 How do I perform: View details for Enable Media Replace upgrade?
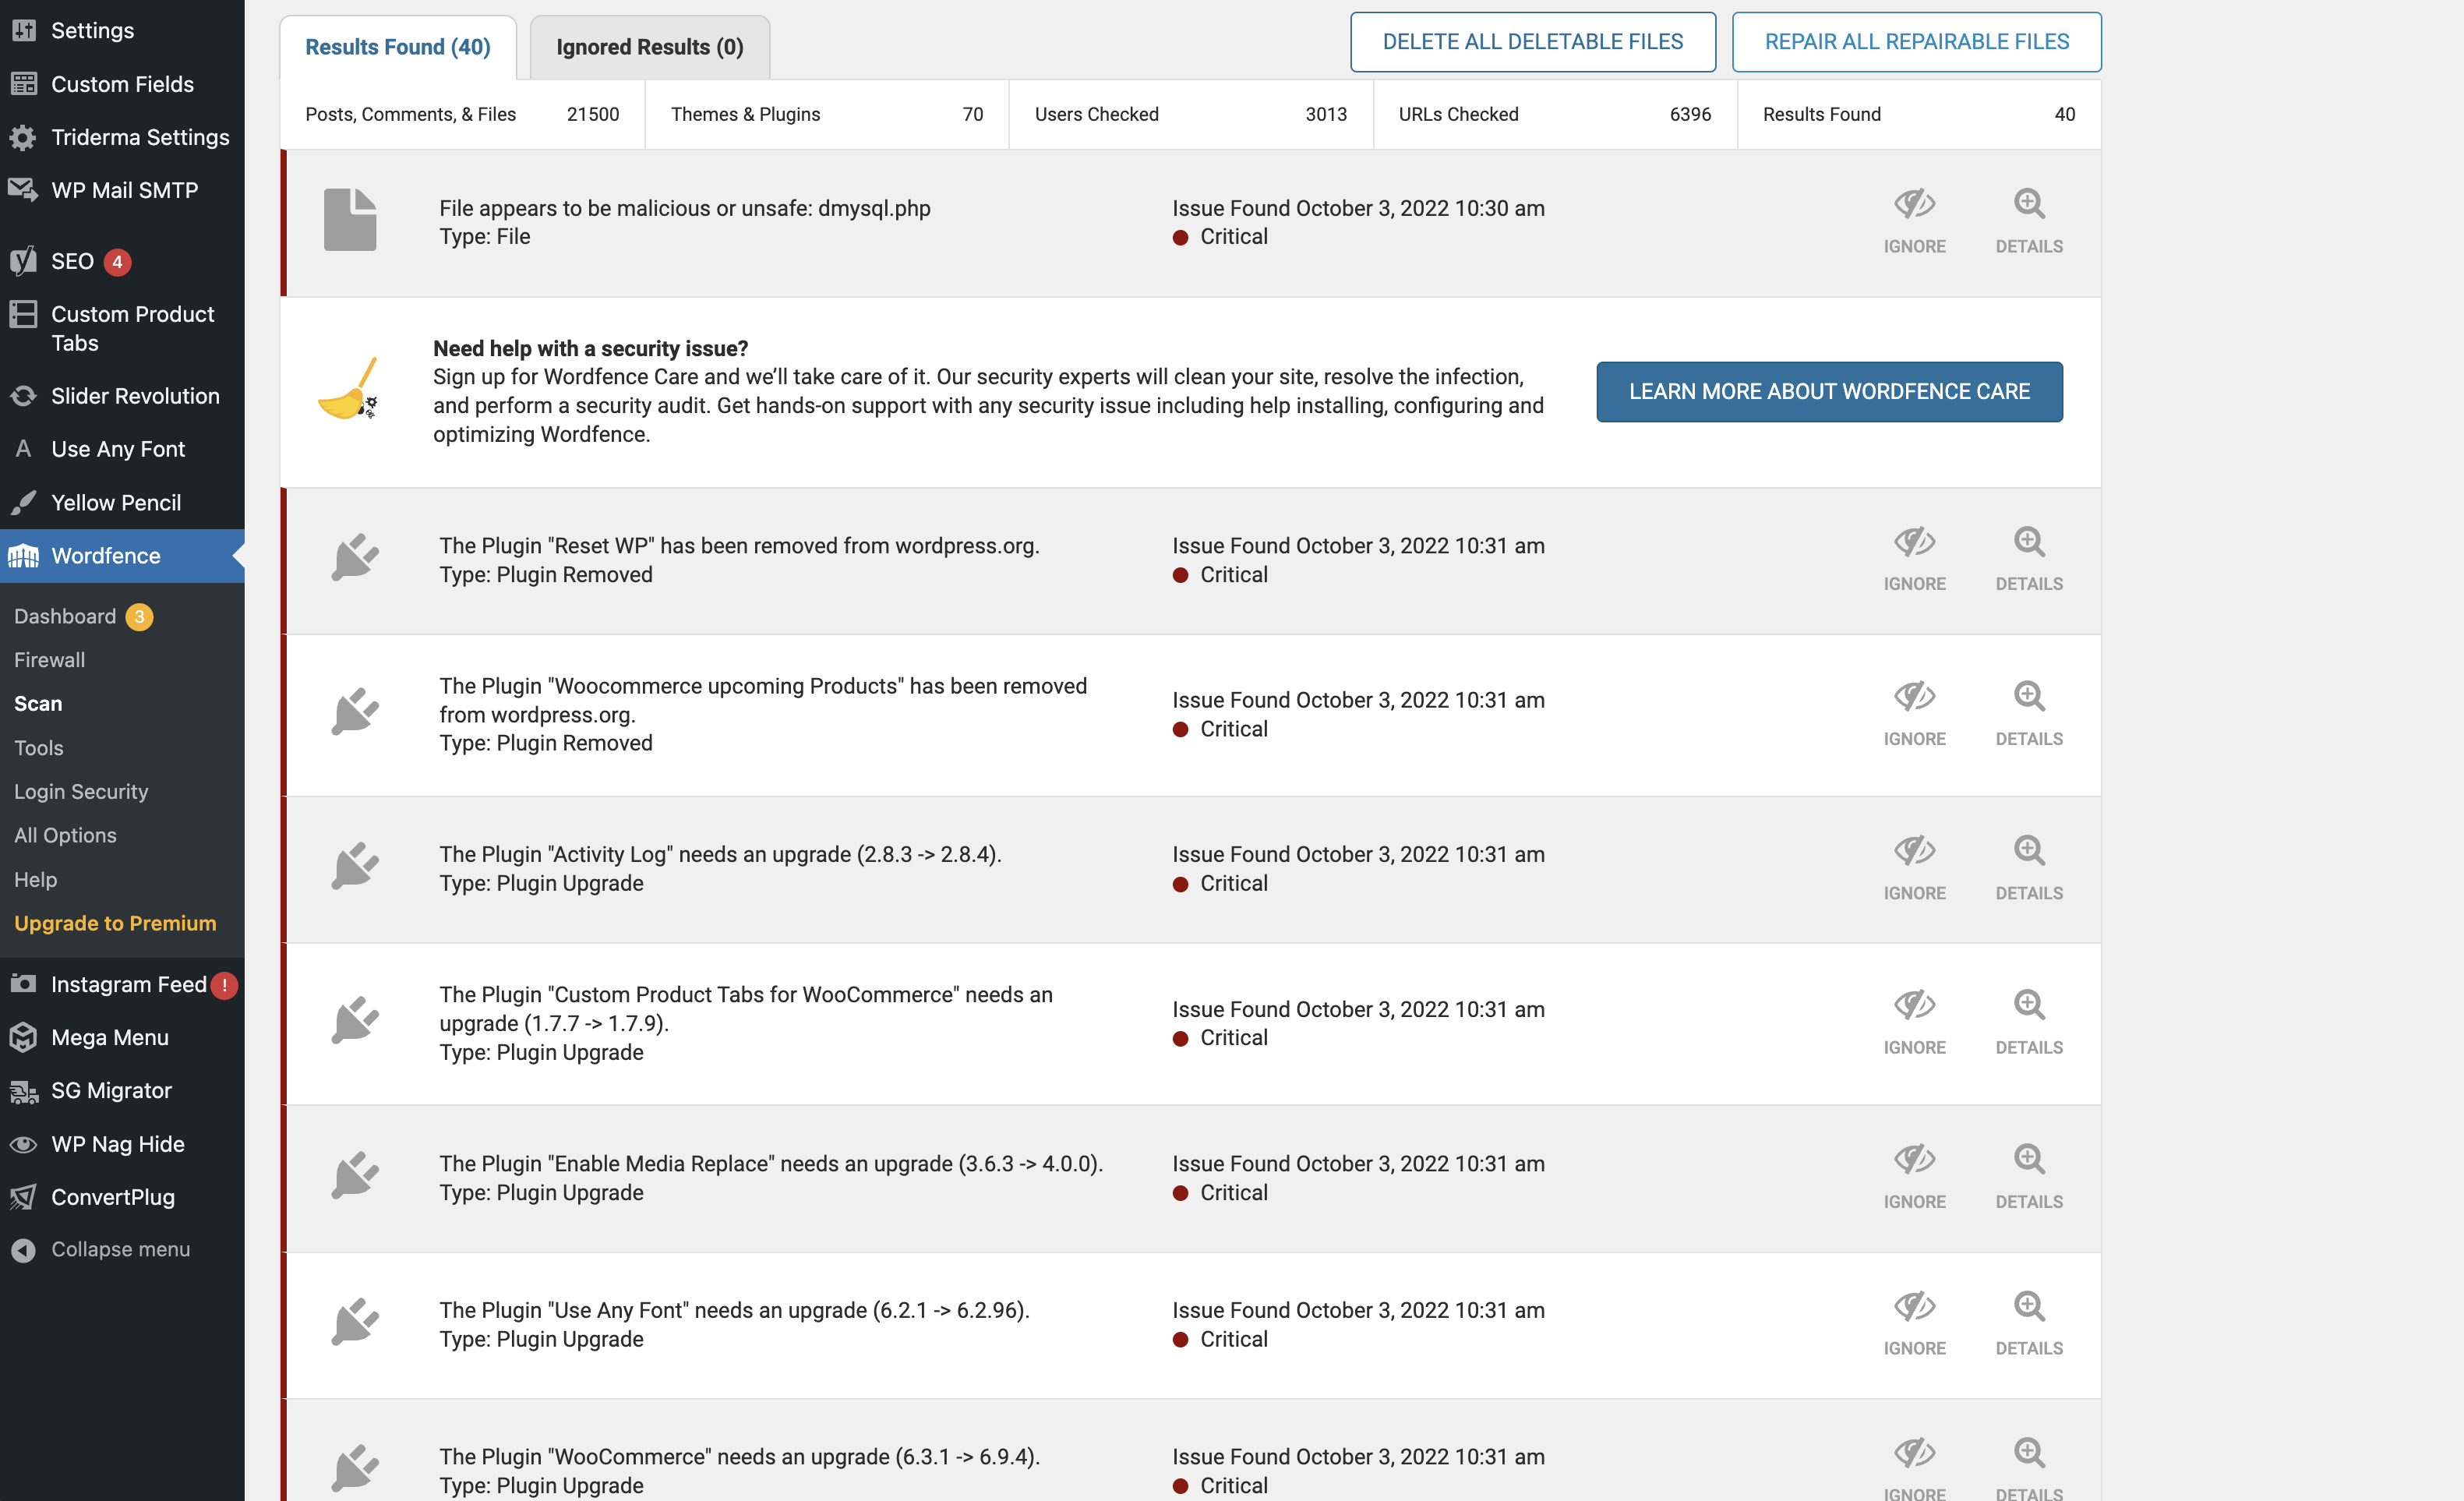(2028, 1177)
